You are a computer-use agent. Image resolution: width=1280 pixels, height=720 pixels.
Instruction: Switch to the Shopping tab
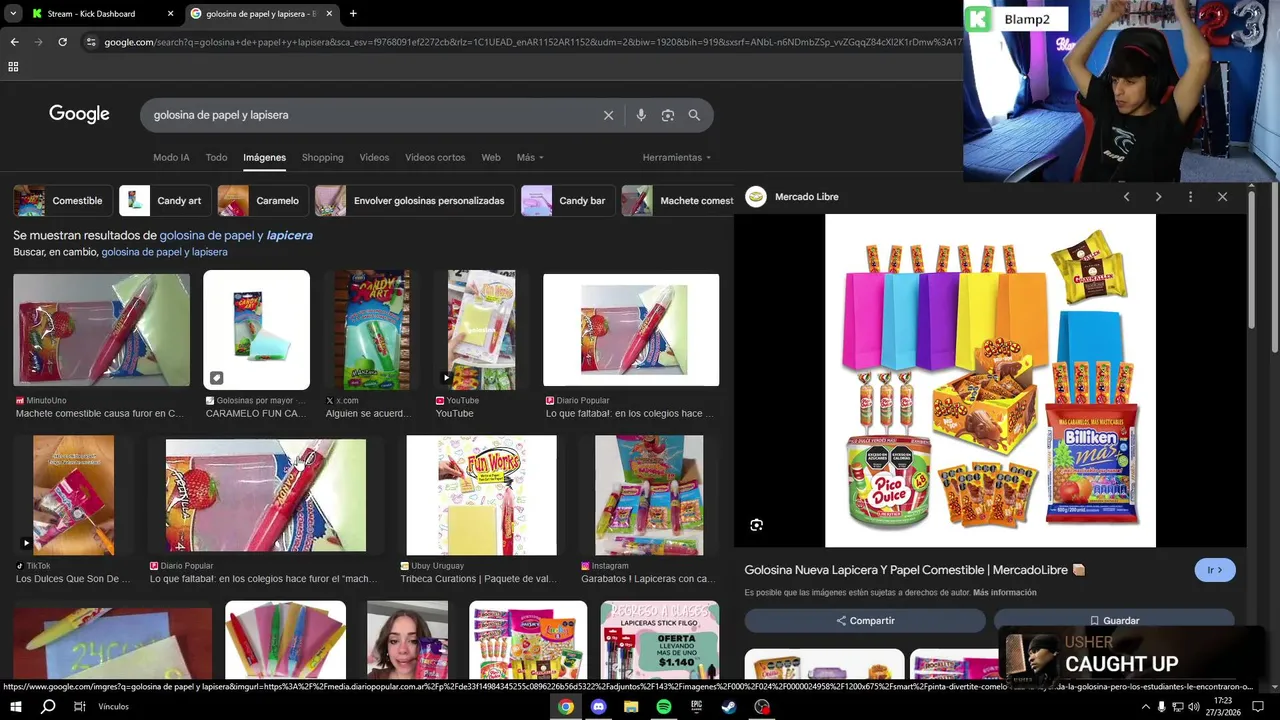322,157
